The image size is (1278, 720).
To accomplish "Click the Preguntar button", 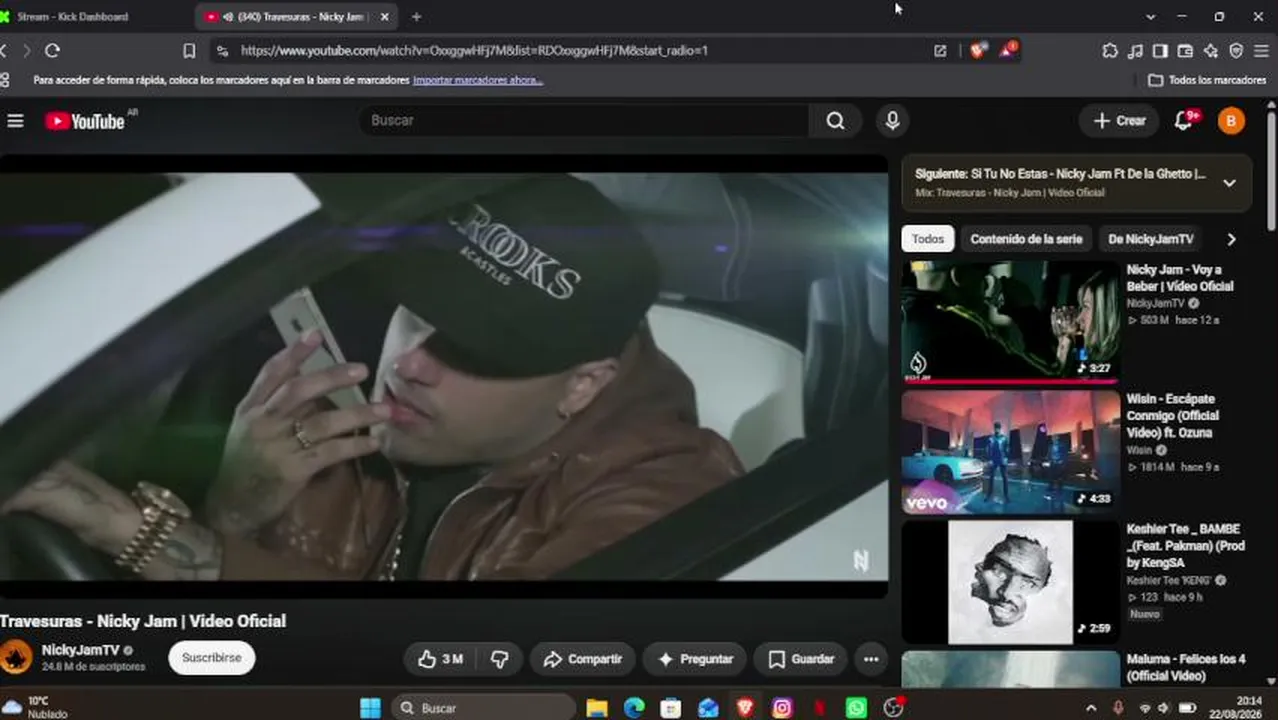I will coord(695,659).
